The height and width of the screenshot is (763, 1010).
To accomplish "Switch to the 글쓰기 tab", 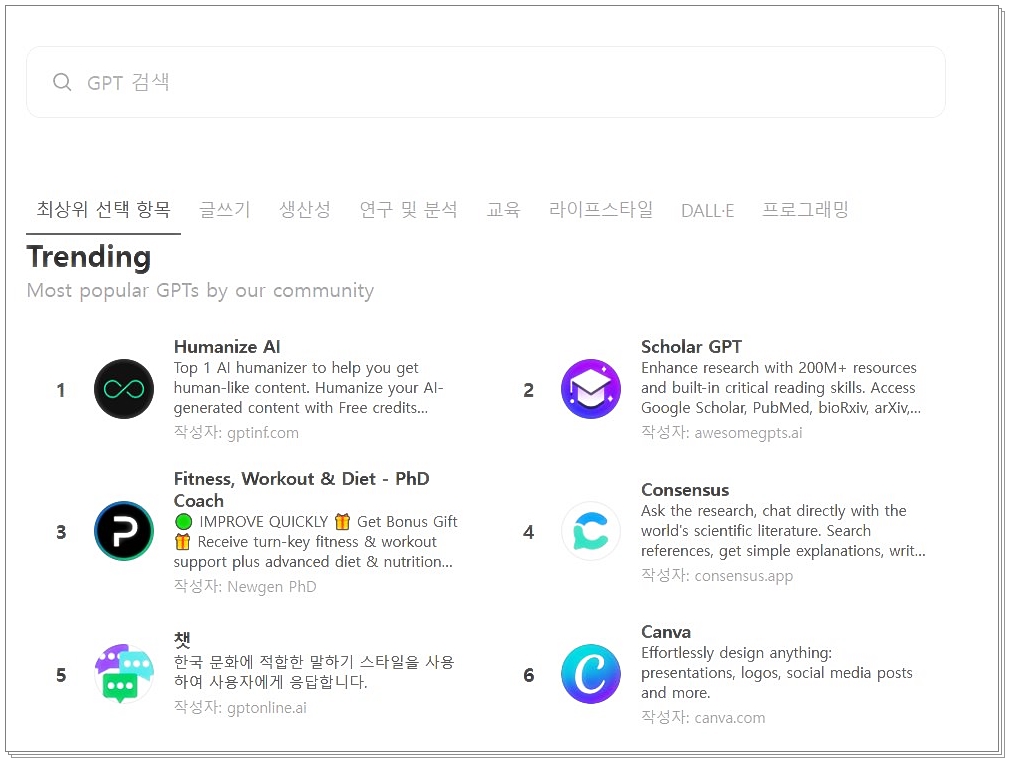I will [224, 209].
